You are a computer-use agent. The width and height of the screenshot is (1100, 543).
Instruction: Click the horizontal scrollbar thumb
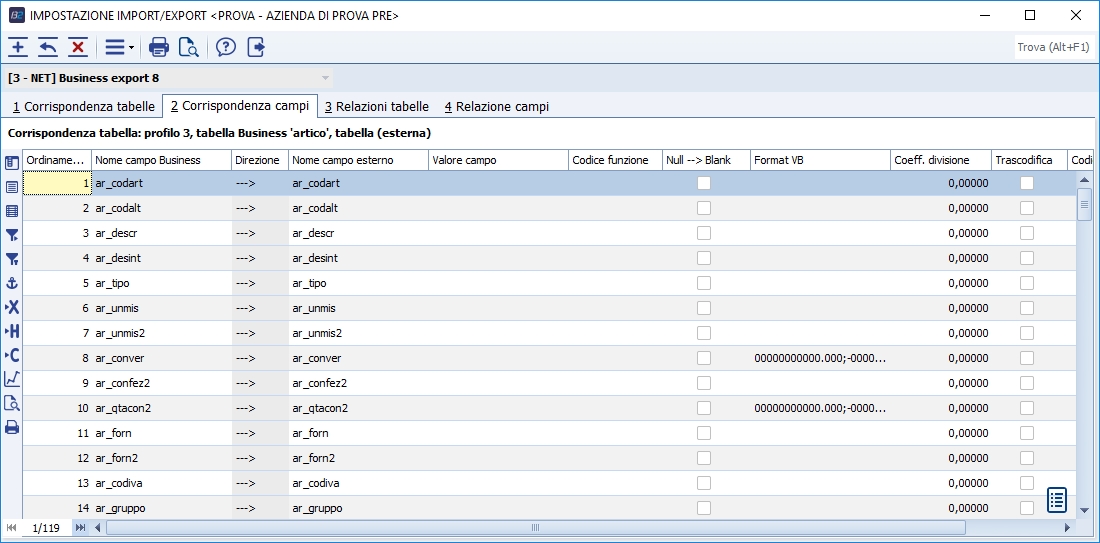coord(536,528)
